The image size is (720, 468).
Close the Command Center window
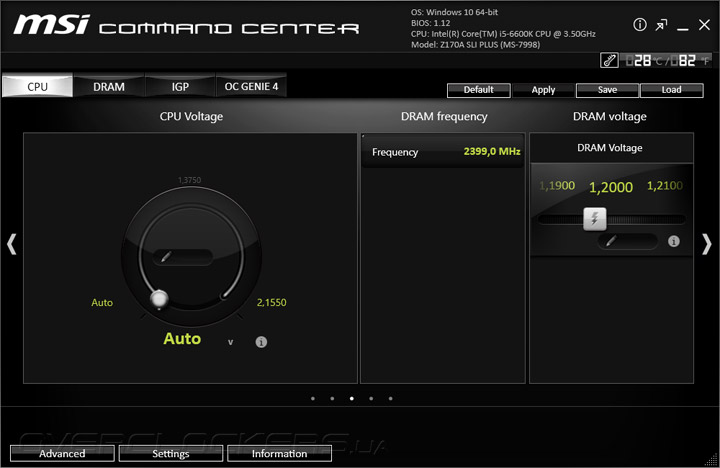(x=704, y=25)
